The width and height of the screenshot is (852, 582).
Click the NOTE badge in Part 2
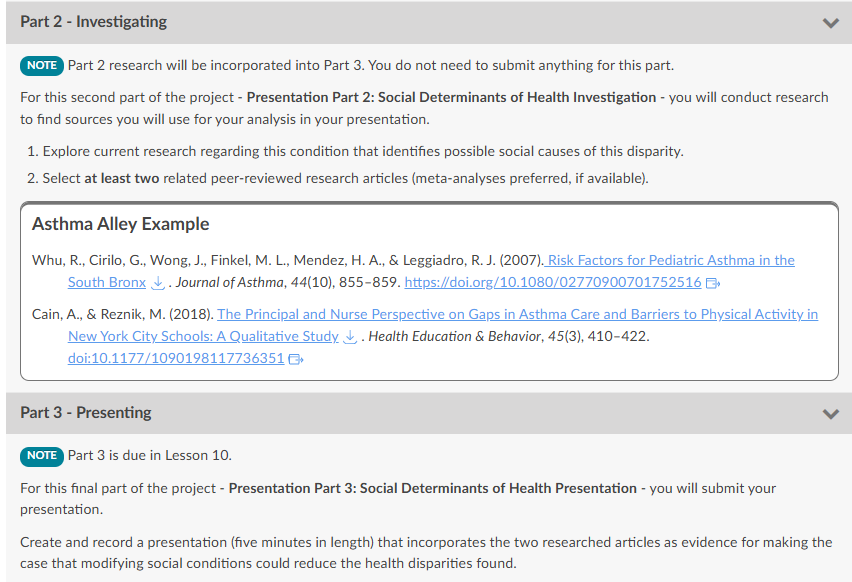(x=42, y=66)
